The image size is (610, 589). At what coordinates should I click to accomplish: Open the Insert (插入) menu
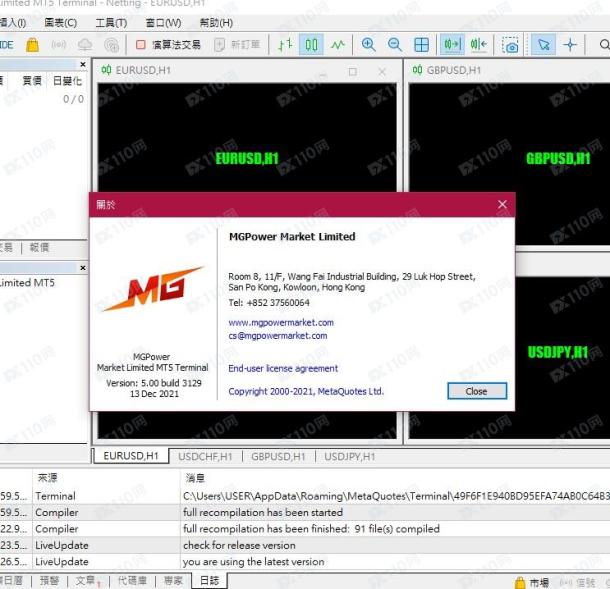(13, 23)
